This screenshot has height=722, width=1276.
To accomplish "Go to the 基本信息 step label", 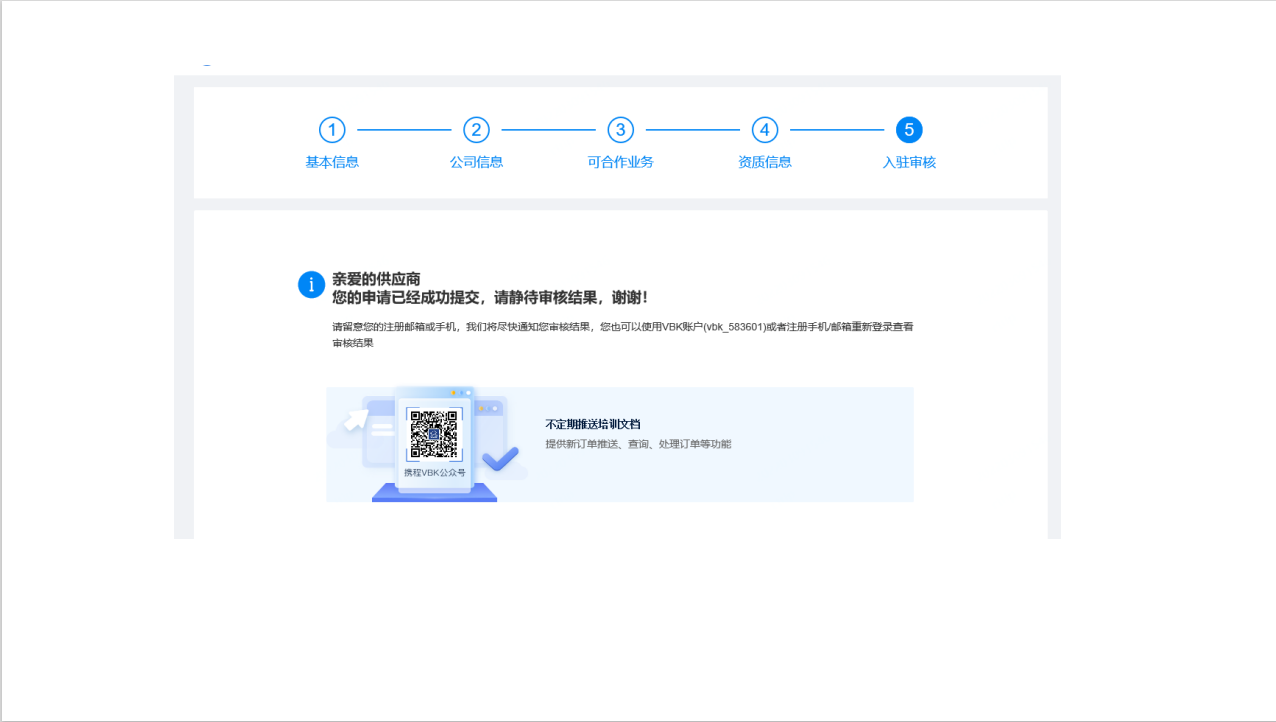I will click(332, 162).
